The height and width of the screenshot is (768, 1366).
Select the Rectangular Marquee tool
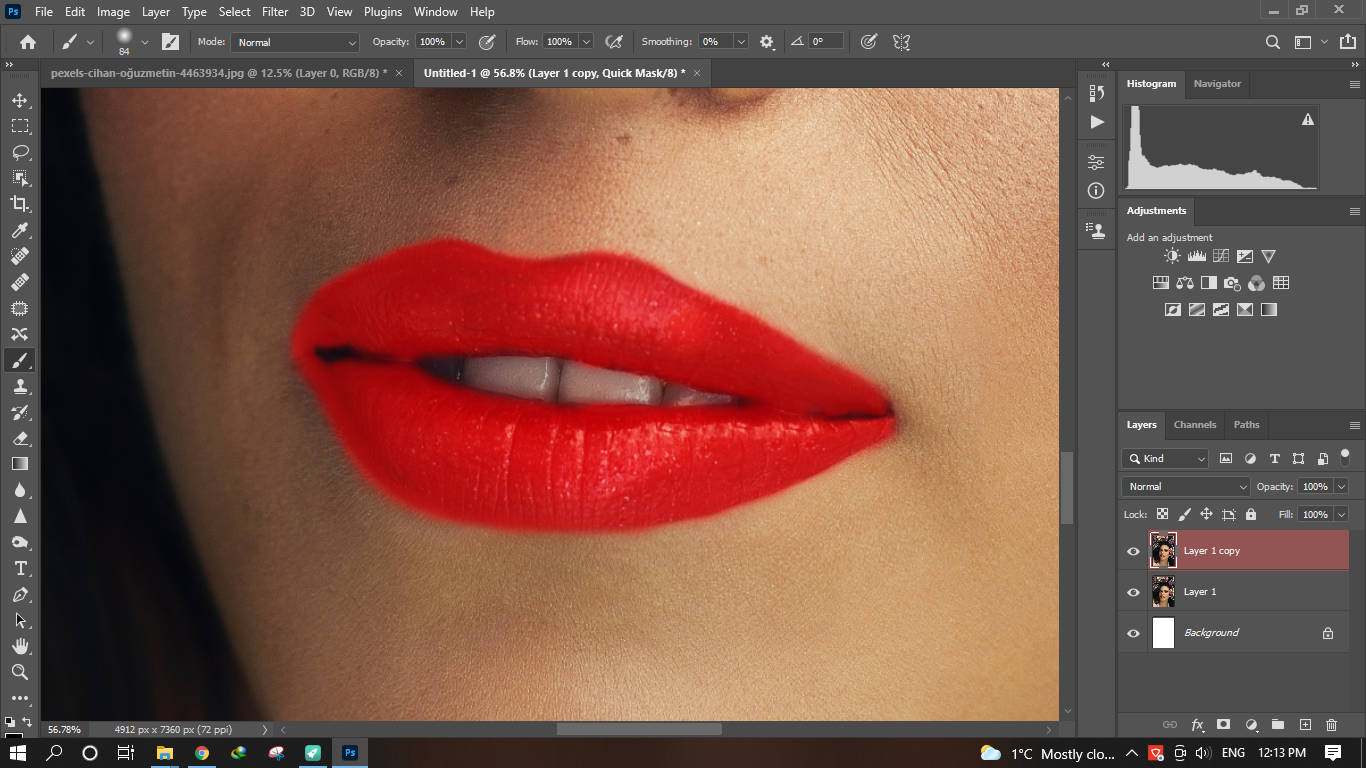click(20, 127)
